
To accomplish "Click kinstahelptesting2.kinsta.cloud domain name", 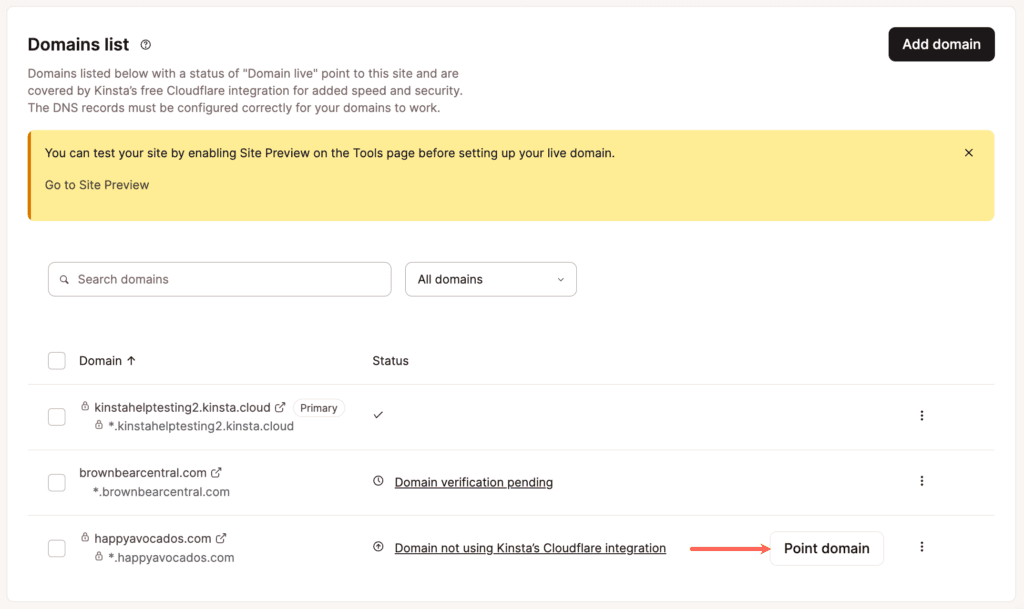I will [x=182, y=407].
